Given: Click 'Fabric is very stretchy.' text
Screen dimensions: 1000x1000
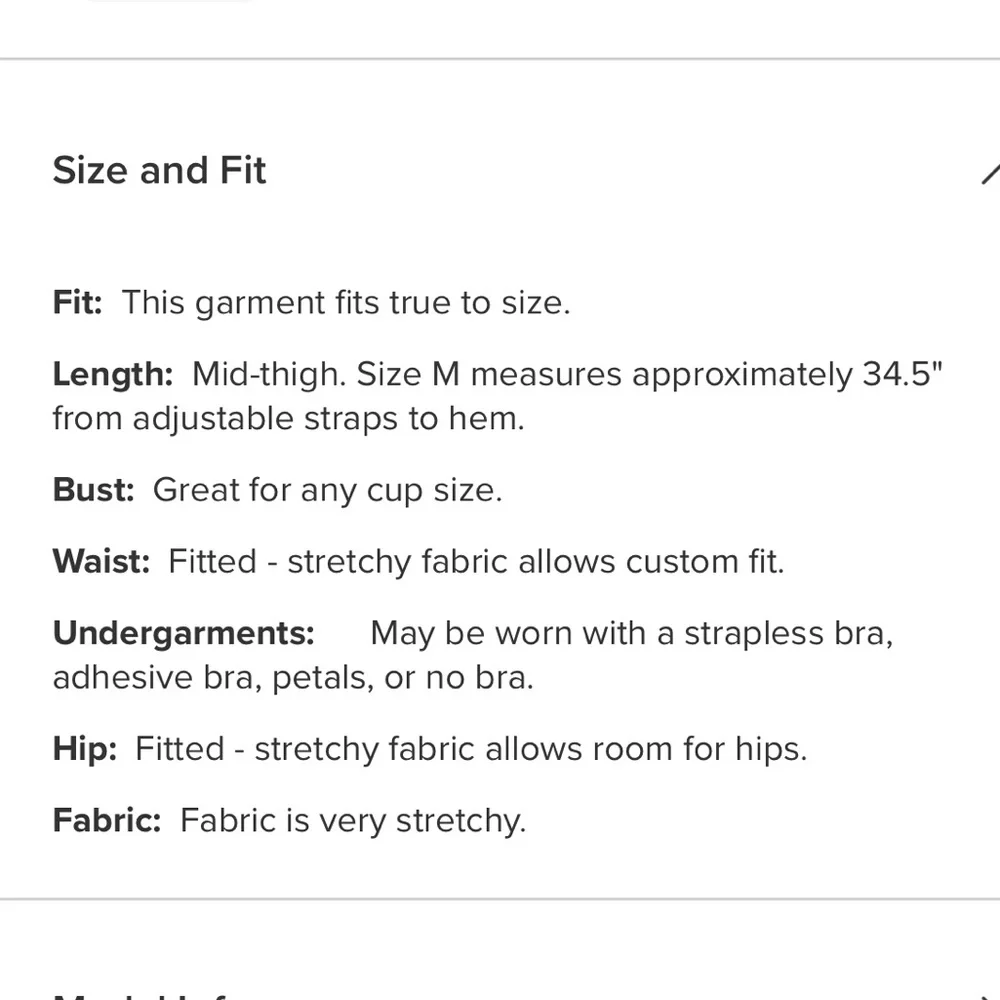Looking at the screenshot, I should pyautogui.click(x=352, y=821).
